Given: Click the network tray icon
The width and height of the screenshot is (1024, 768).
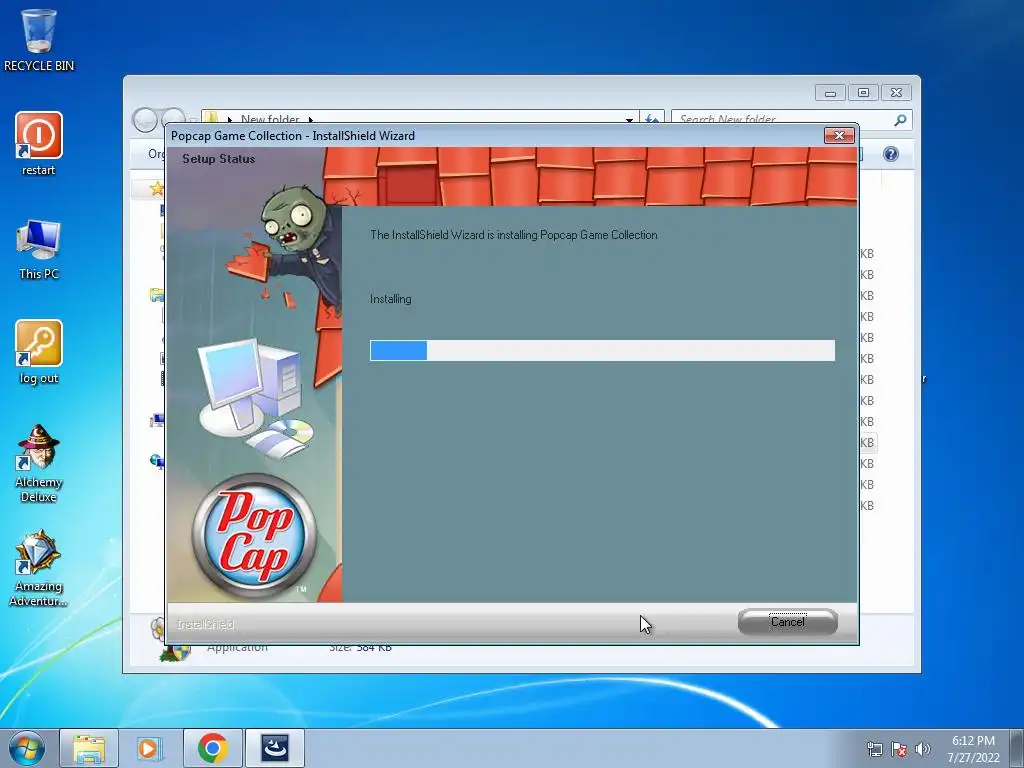Looking at the screenshot, I should (874, 749).
